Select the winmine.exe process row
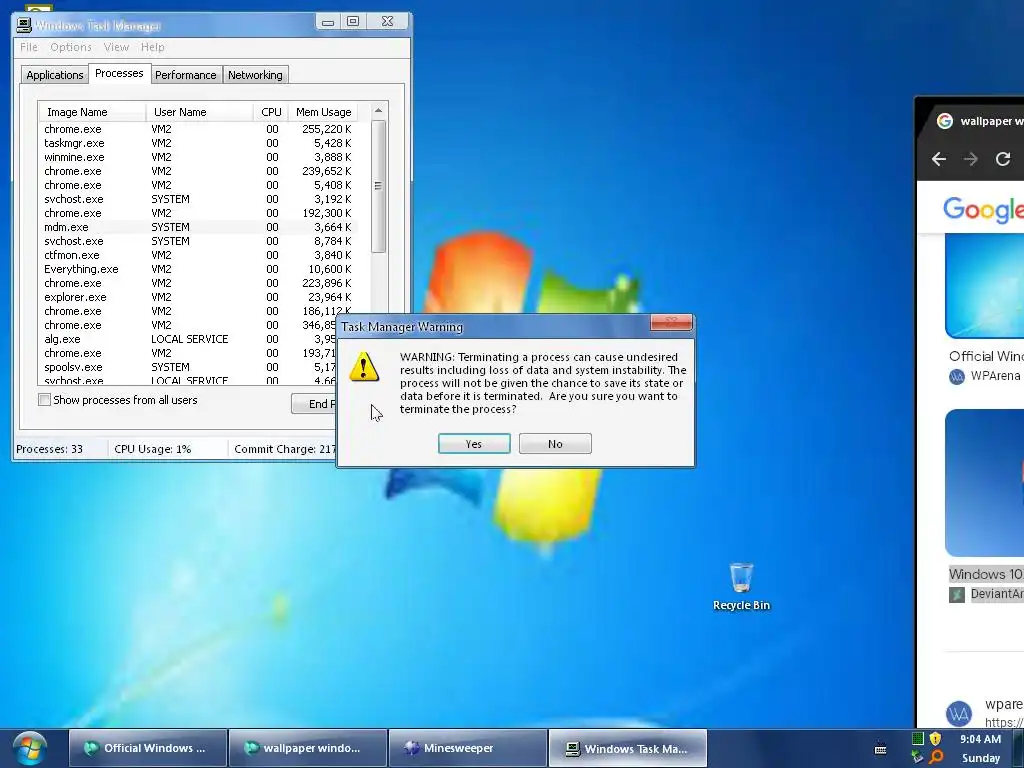The image size is (1024, 768). point(198,157)
